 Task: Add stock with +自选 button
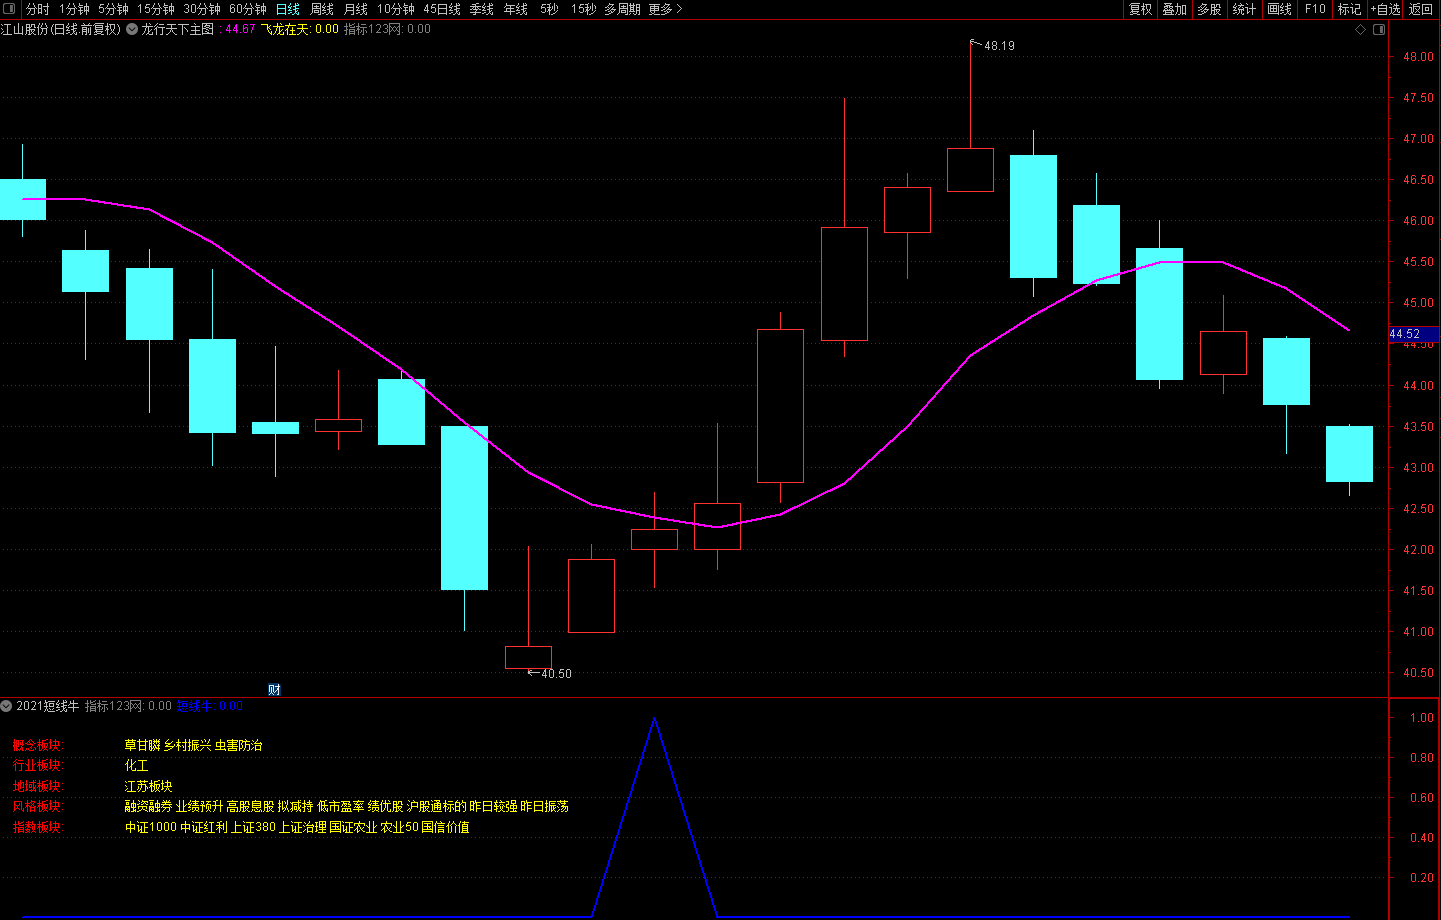click(1386, 9)
